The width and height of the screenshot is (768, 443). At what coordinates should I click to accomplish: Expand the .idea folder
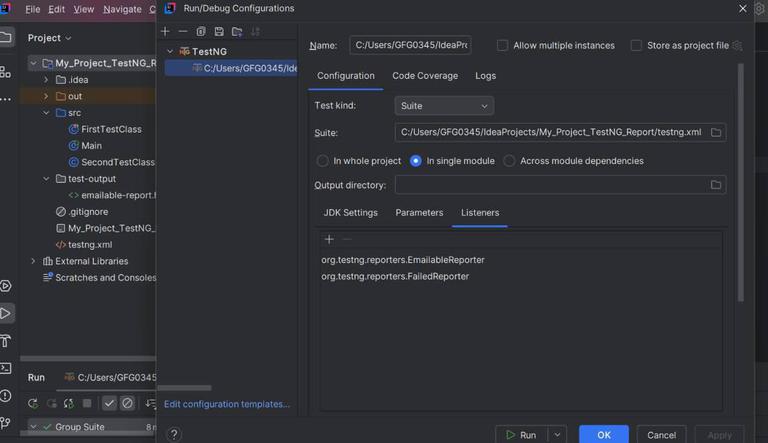click(46, 79)
